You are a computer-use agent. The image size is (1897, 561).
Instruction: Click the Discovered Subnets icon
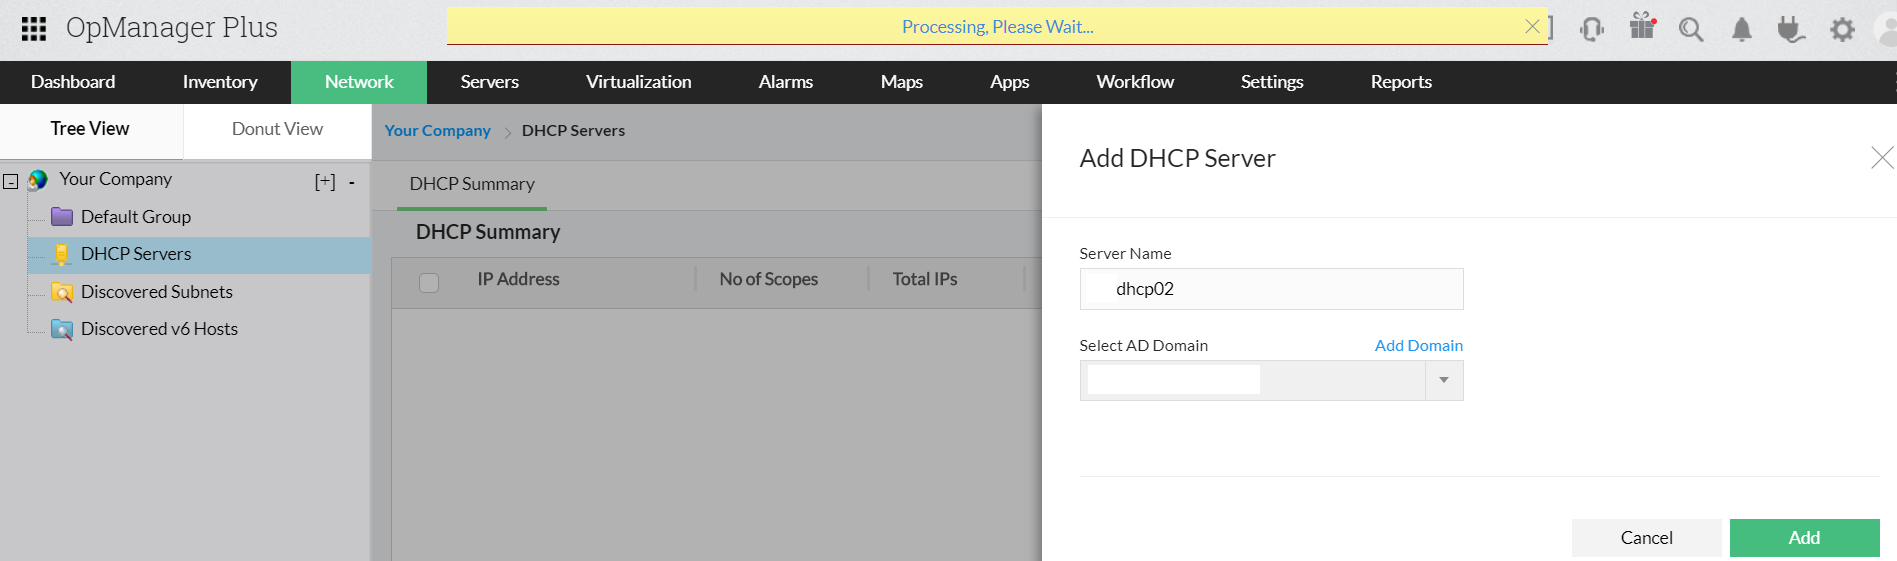(62, 292)
